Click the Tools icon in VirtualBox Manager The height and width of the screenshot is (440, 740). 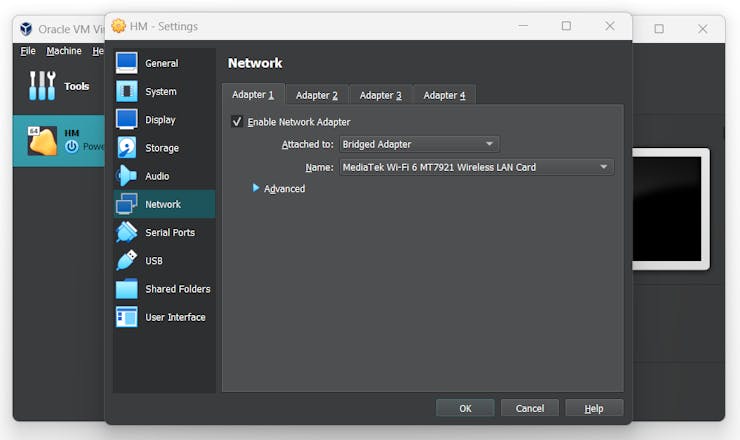[x=43, y=86]
